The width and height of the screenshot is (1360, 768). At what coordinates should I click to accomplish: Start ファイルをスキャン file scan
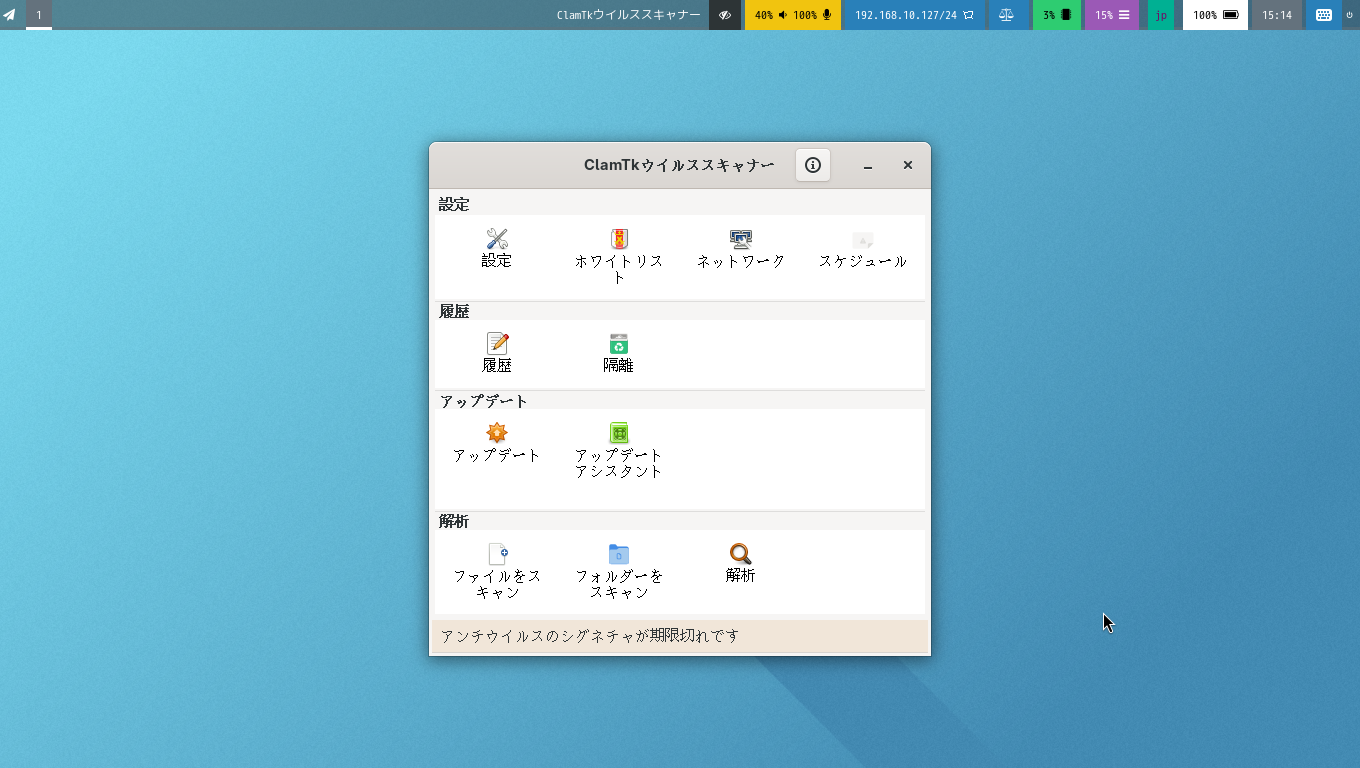(497, 571)
